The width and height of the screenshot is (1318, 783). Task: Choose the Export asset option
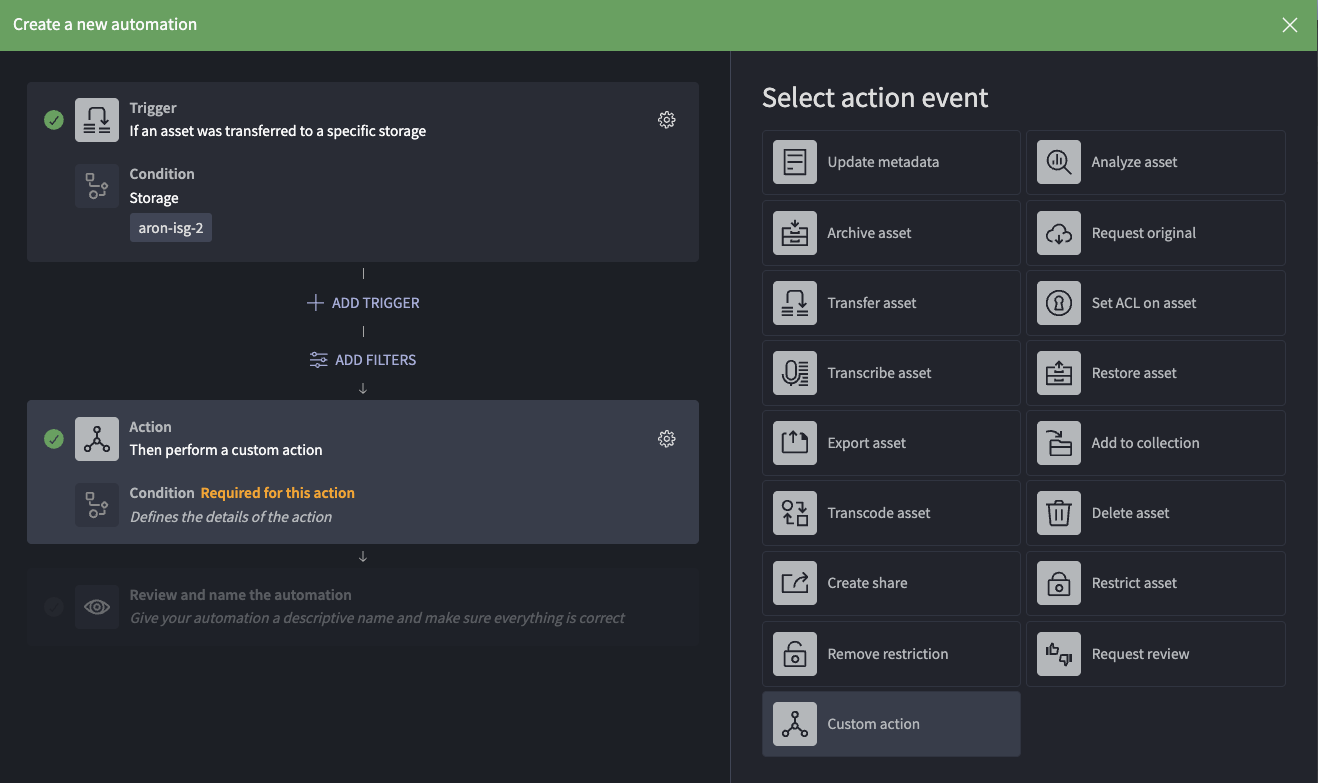click(x=891, y=443)
